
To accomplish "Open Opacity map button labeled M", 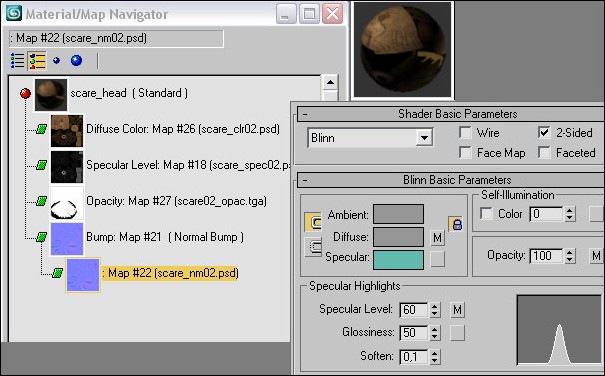I will coord(597,256).
